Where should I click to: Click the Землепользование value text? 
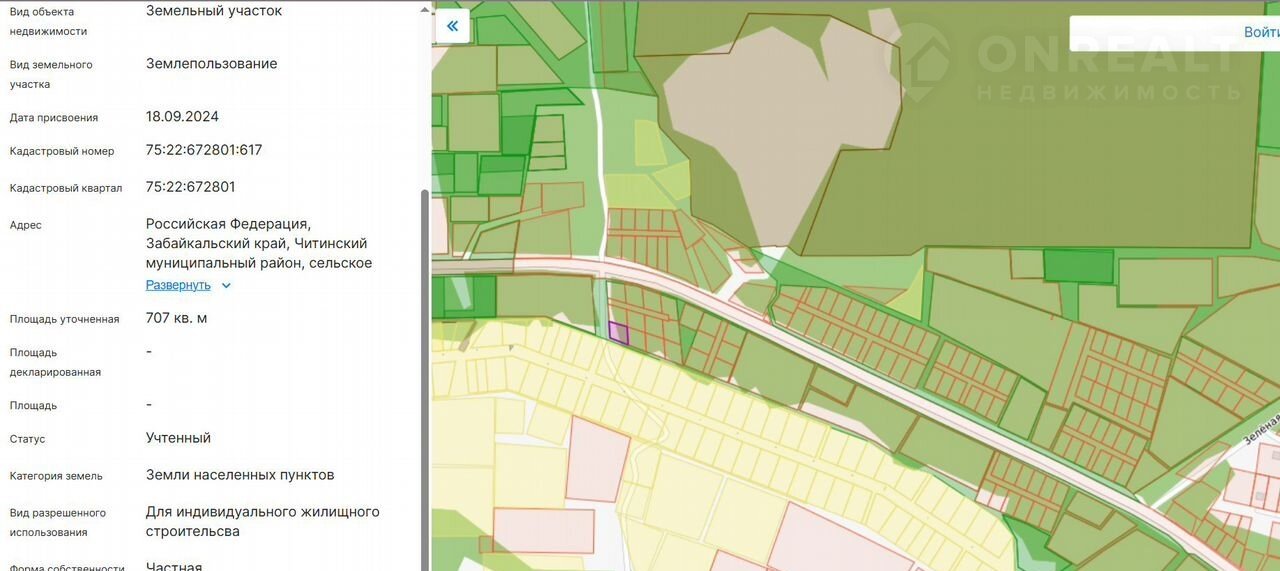coord(212,64)
